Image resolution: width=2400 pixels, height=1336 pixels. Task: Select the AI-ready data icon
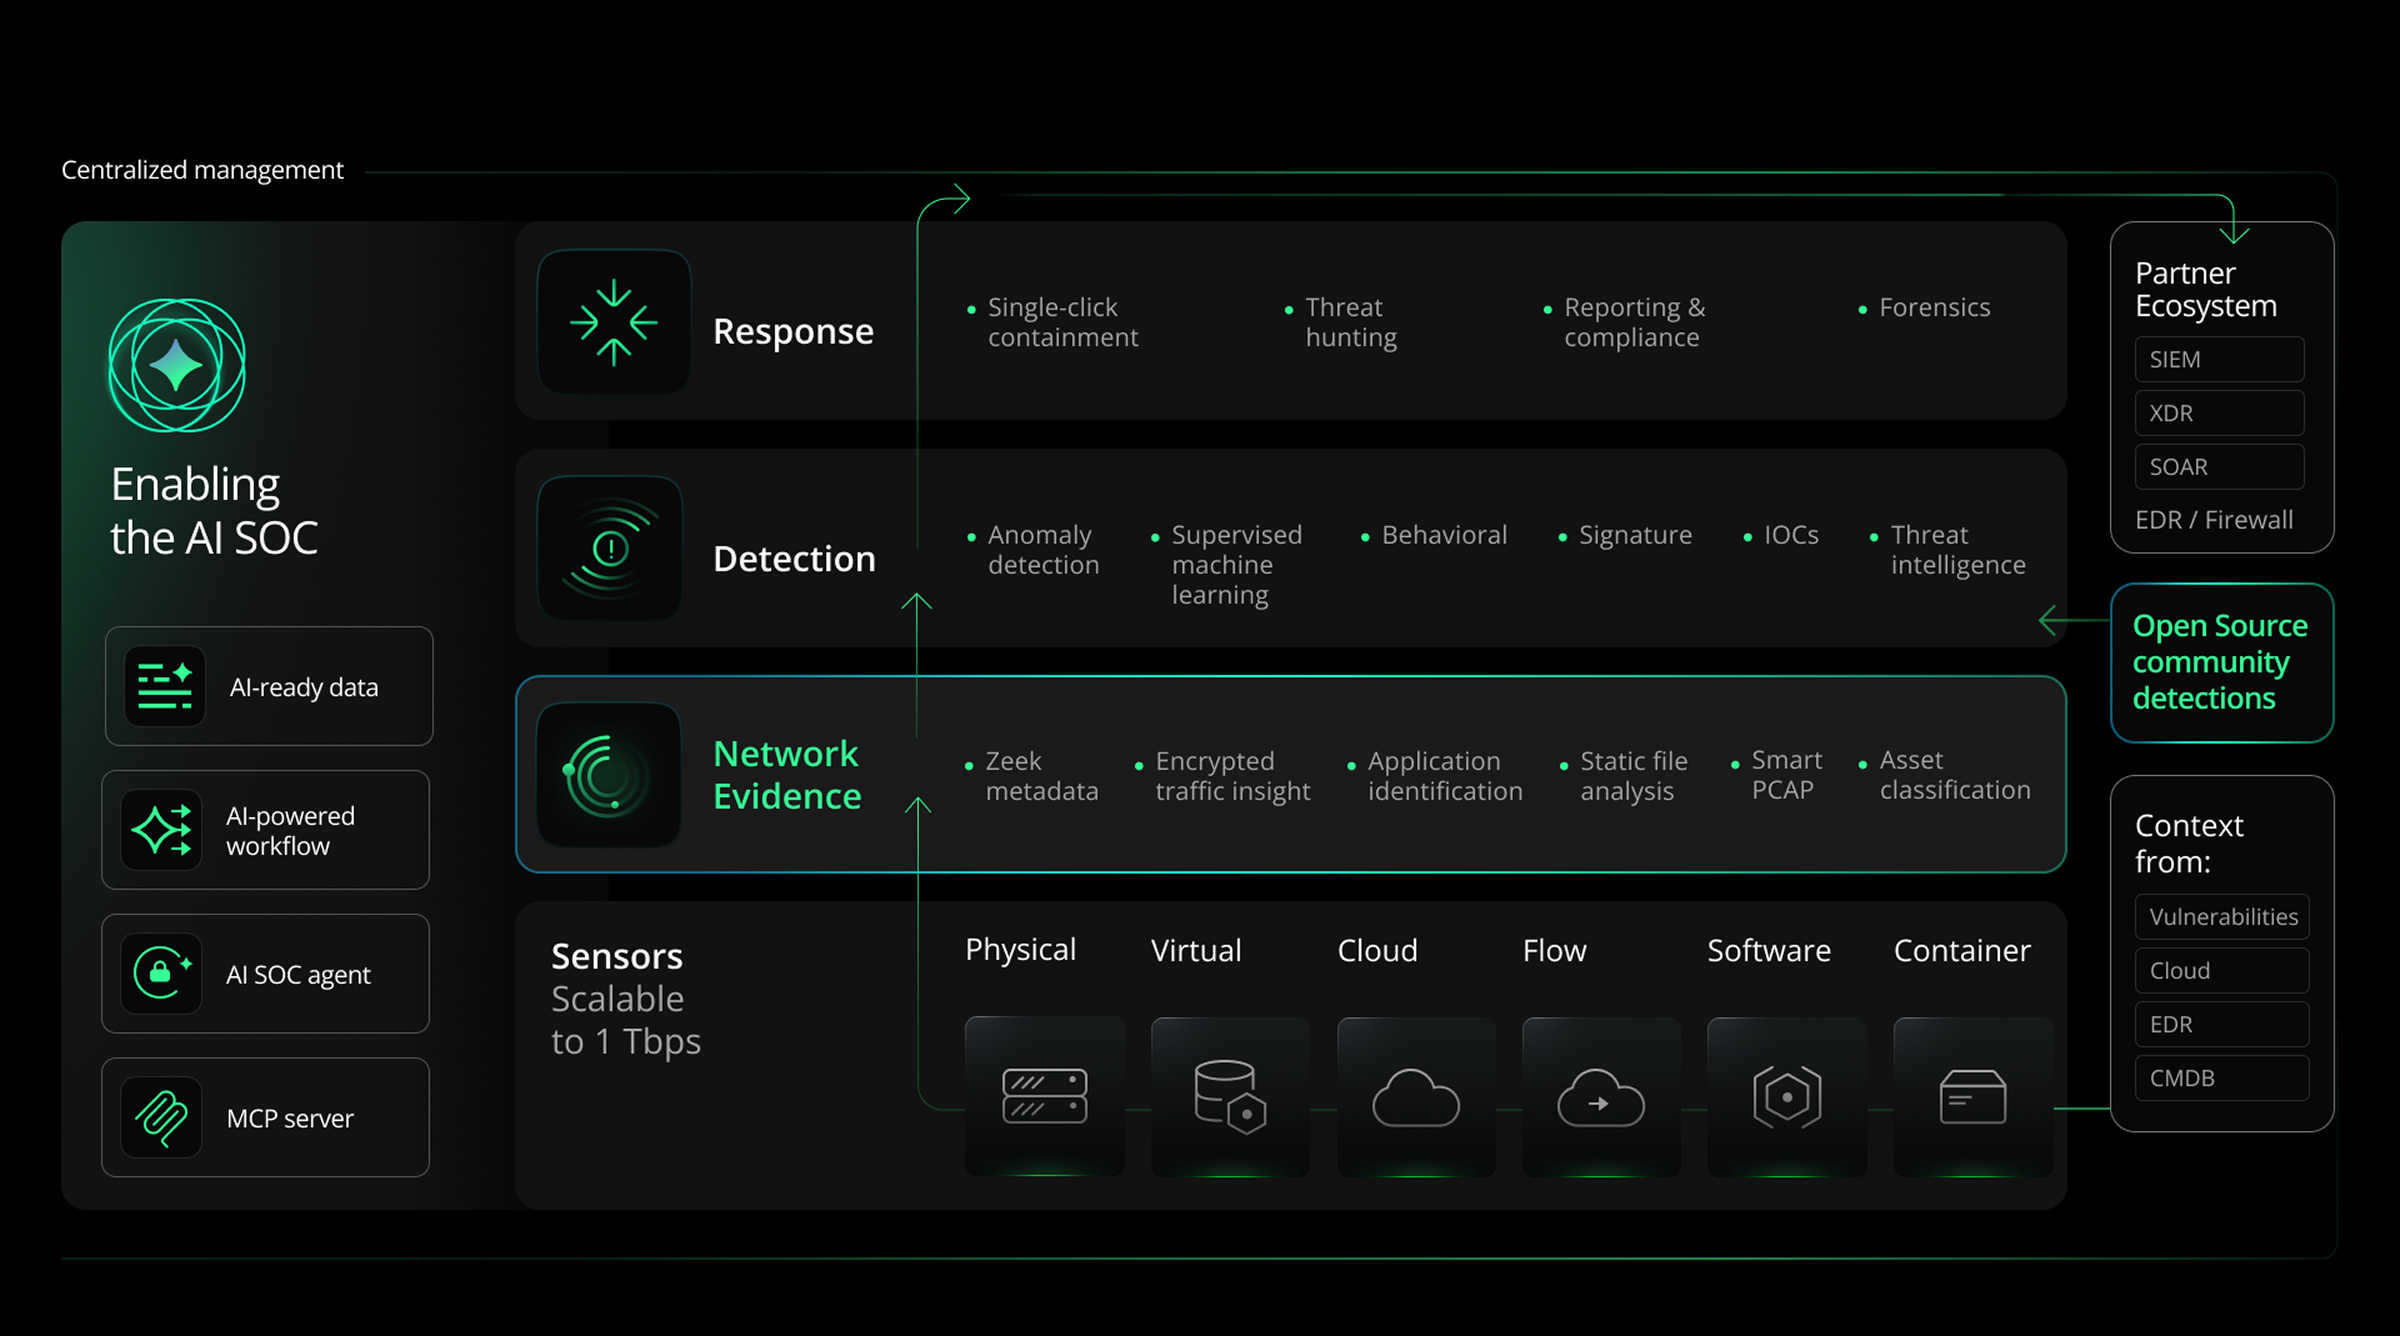coord(163,686)
